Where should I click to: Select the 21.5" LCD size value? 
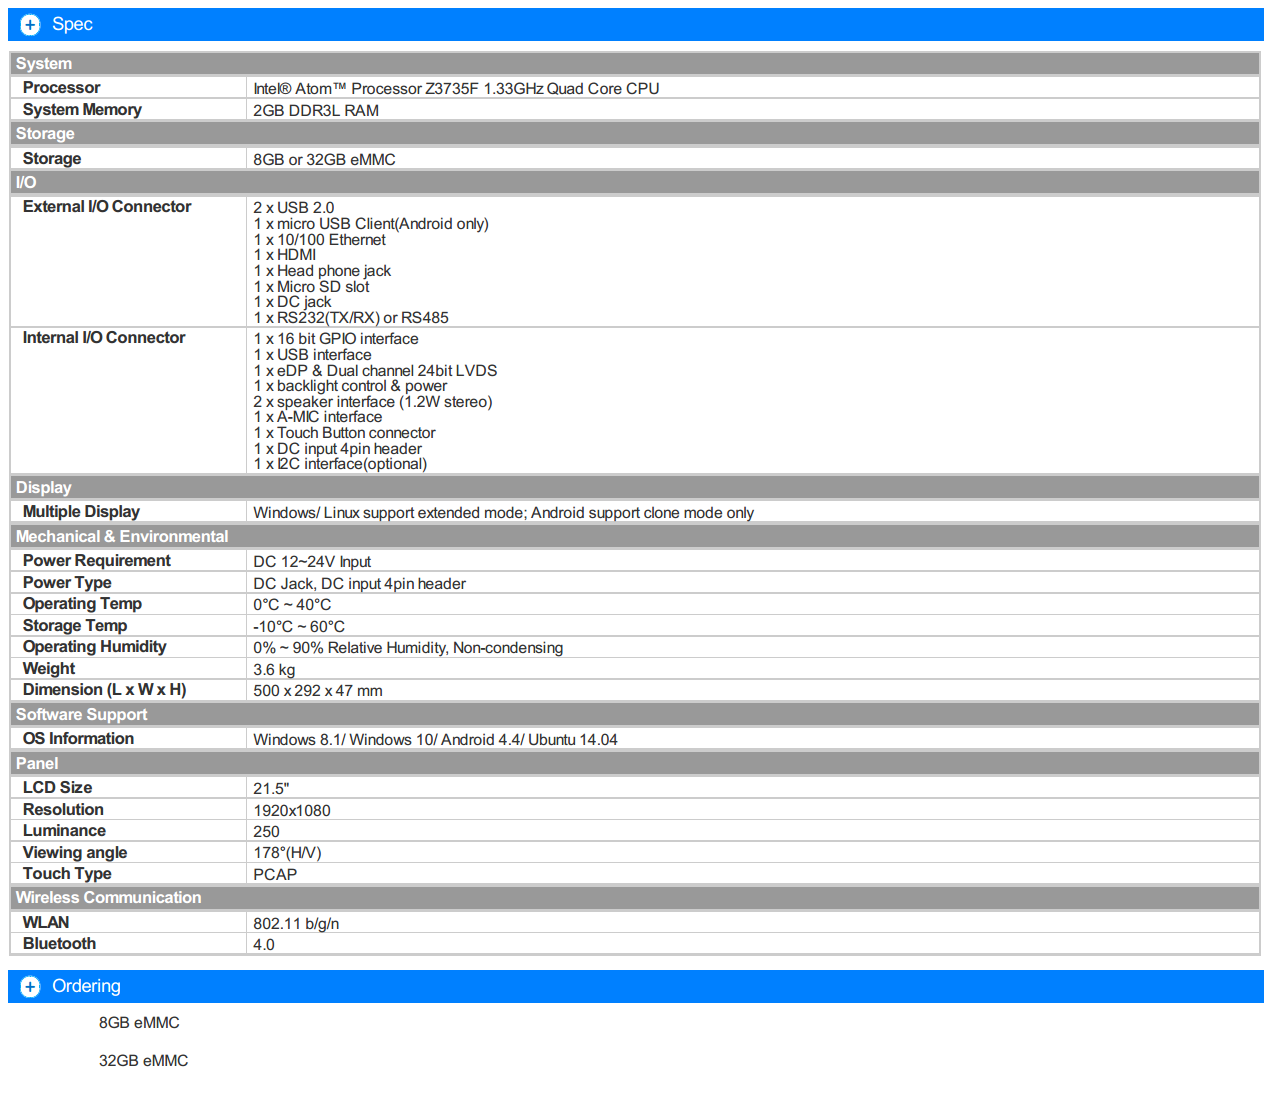tap(271, 789)
